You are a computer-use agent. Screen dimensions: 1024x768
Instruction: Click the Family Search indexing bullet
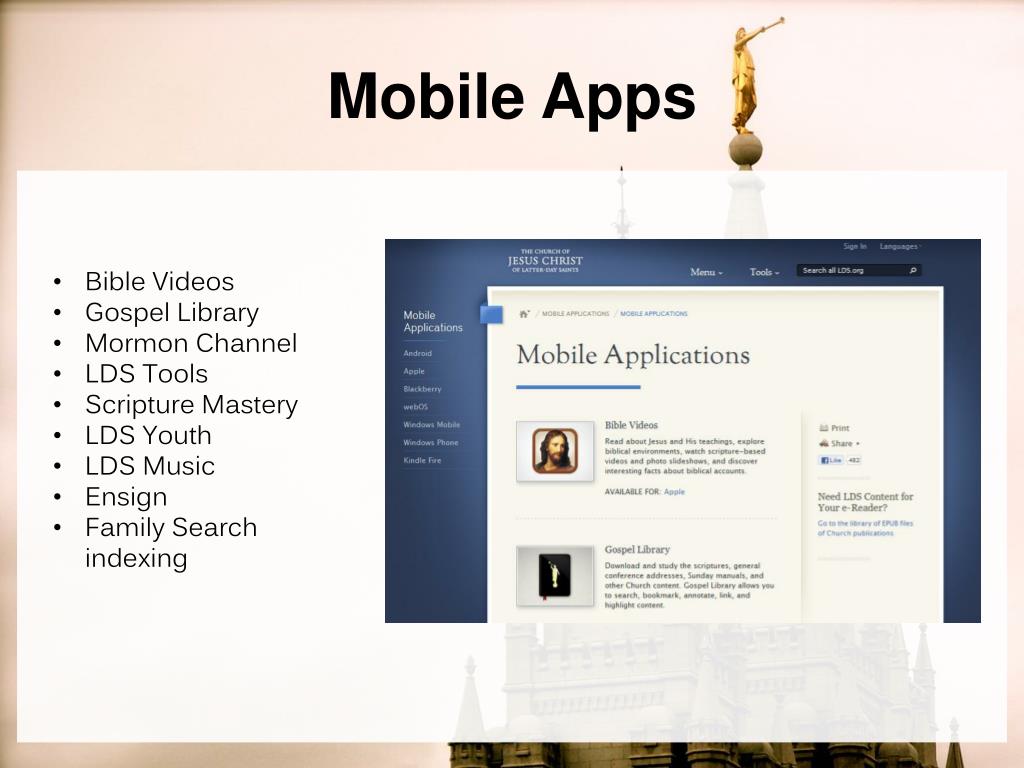click(x=171, y=543)
